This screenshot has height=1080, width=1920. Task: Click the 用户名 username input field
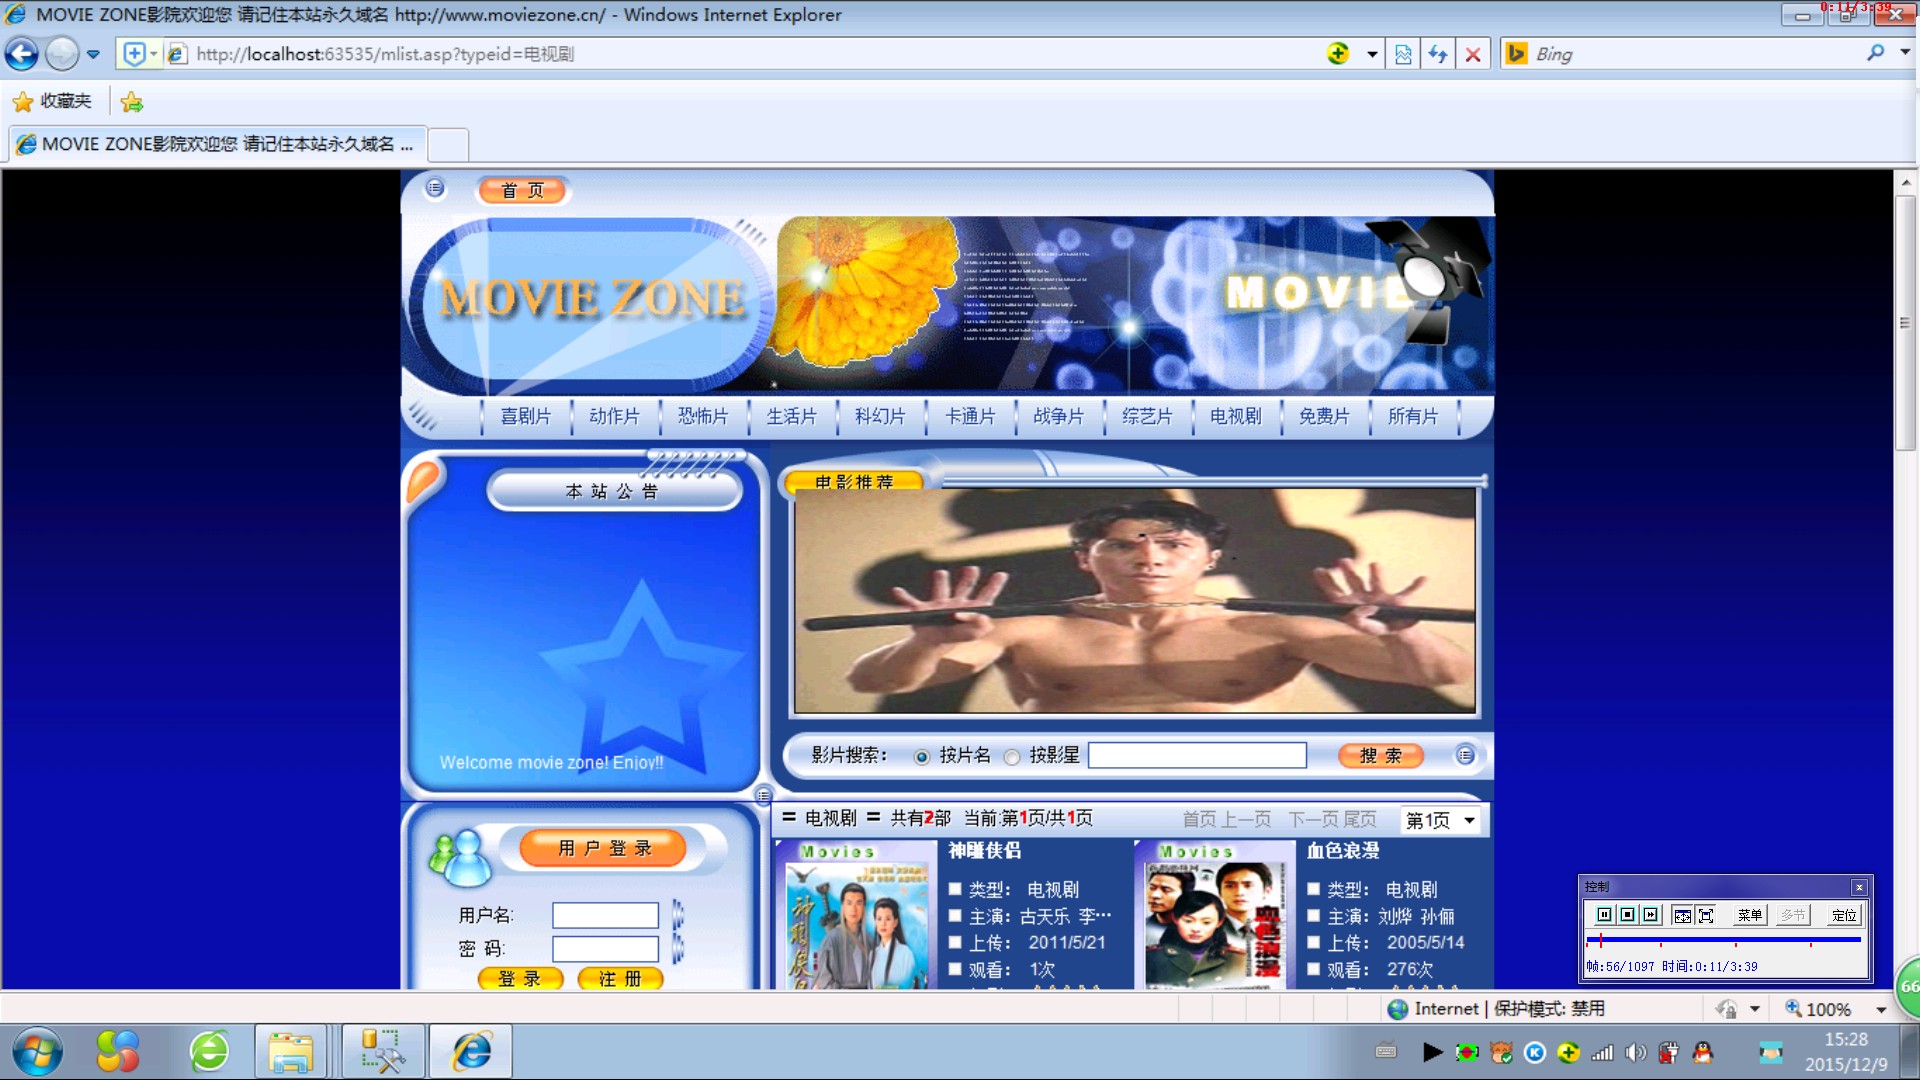[605, 915]
